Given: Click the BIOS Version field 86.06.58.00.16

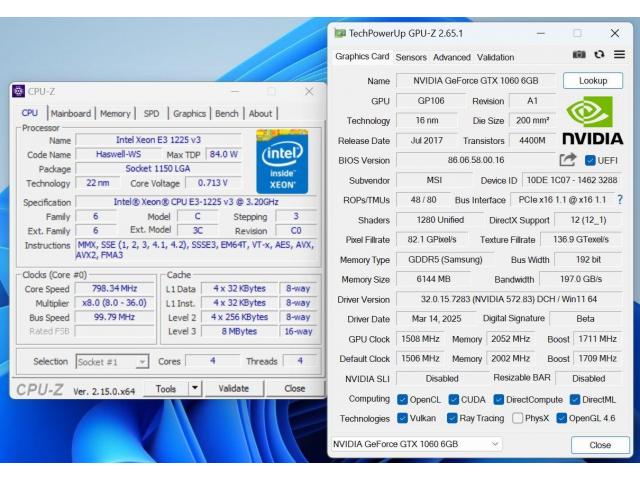Looking at the screenshot, I should coord(476,160).
